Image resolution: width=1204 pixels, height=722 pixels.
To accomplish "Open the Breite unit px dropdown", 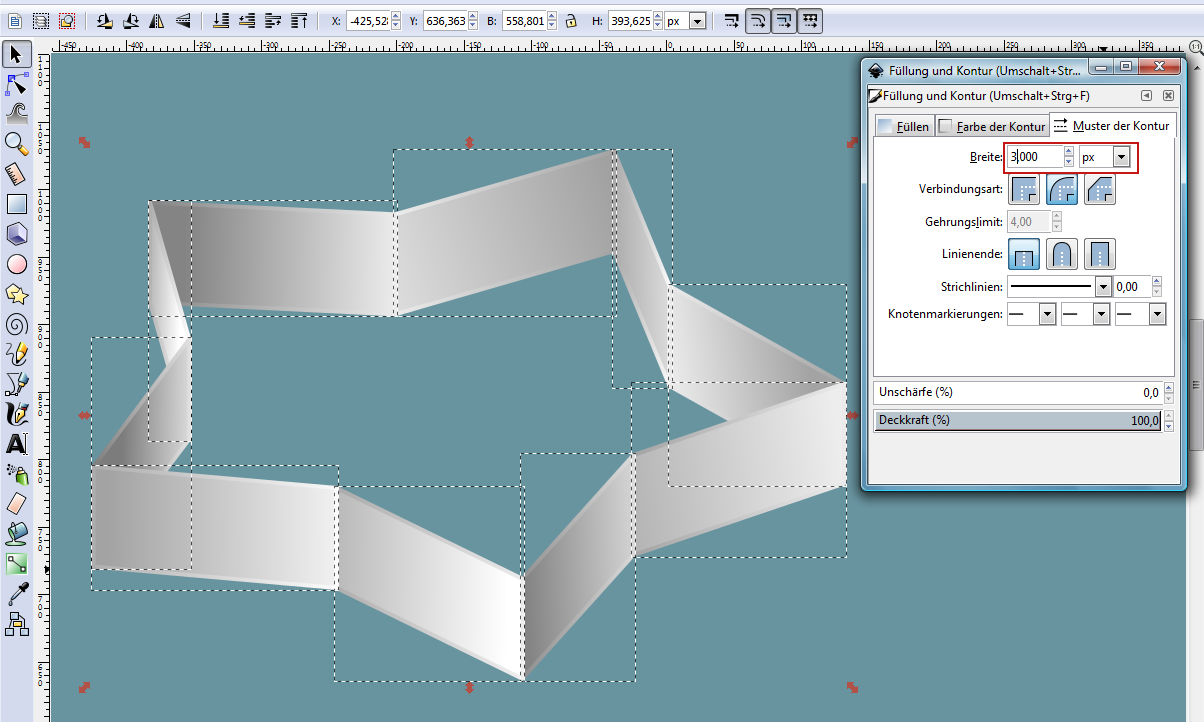I will point(1121,157).
